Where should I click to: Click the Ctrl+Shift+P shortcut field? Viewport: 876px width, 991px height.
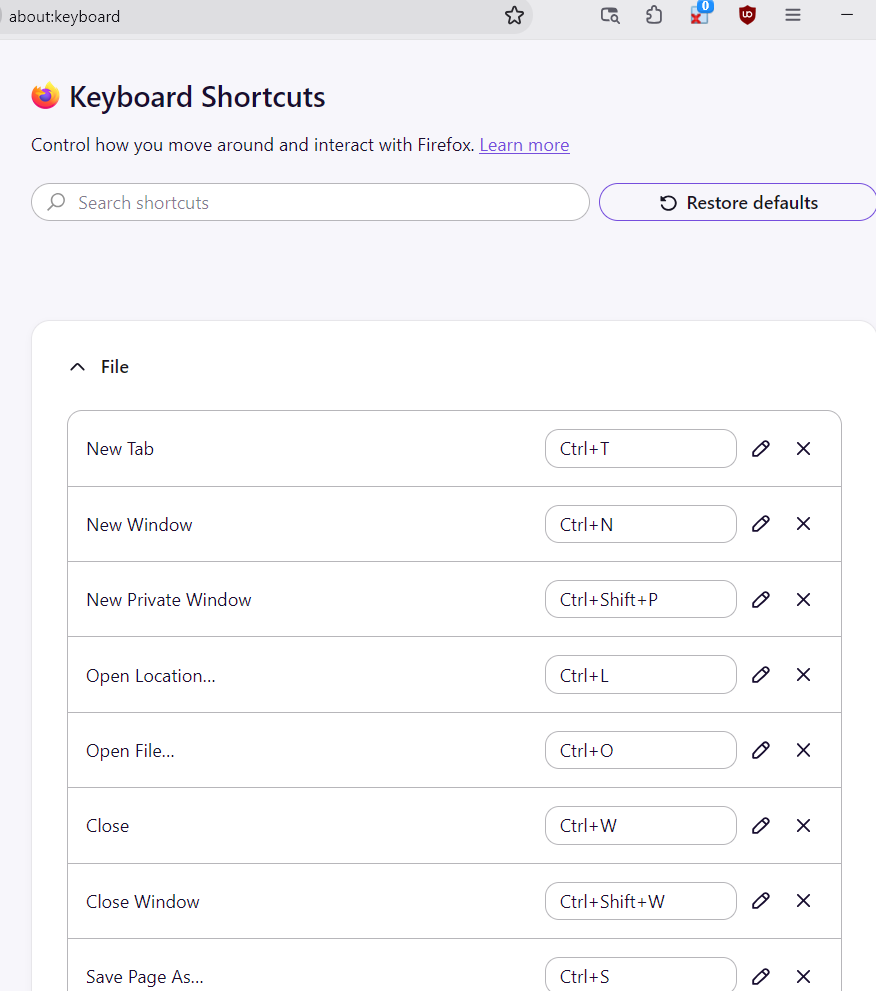pos(641,599)
